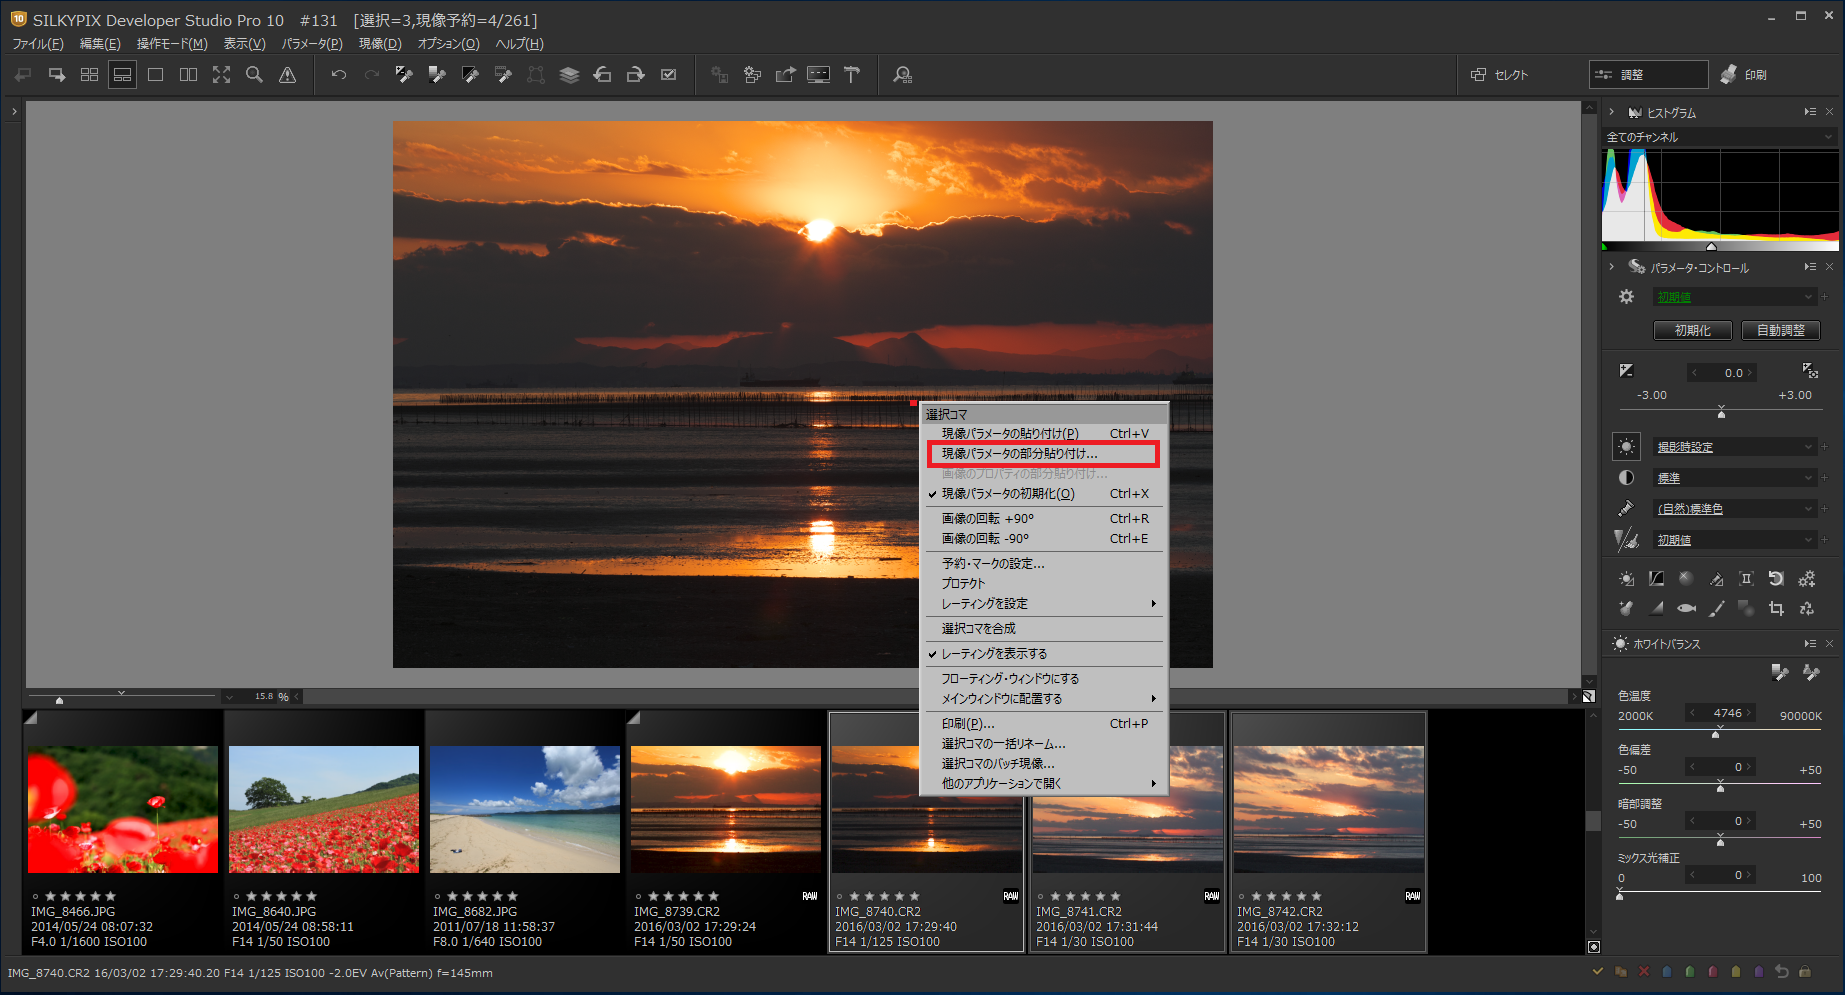Open the tone curve sub-tool icon
Viewport: 1845px width, 995px height.
pyautogui.click(x=1657, y=579)
